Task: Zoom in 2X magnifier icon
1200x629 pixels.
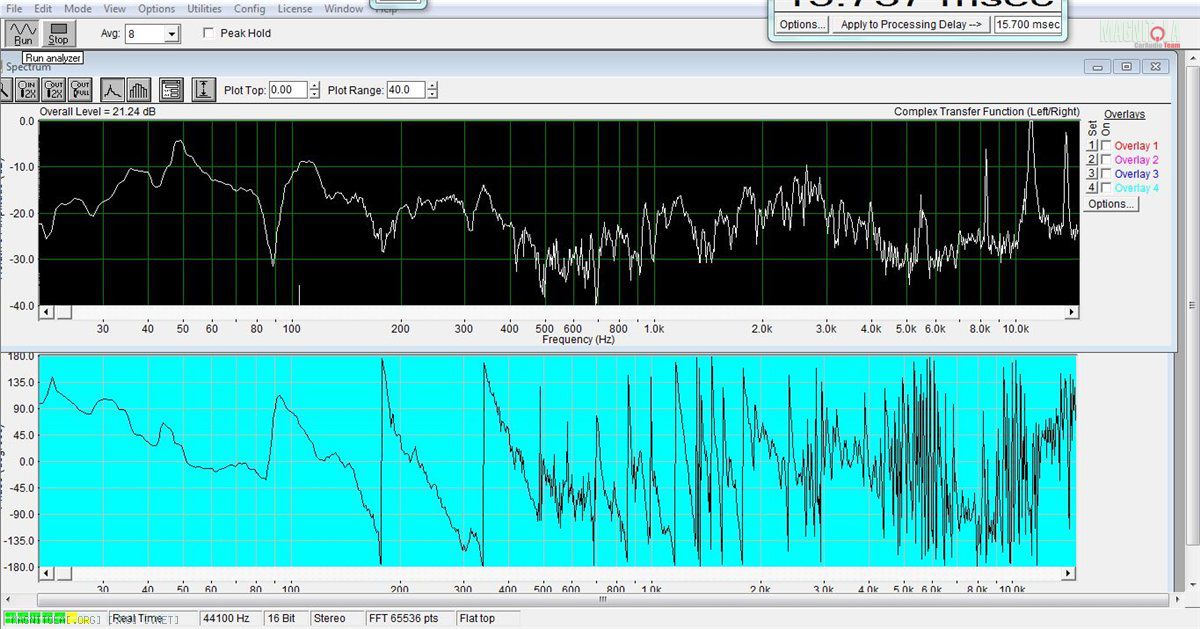Action: click(26, 90)
